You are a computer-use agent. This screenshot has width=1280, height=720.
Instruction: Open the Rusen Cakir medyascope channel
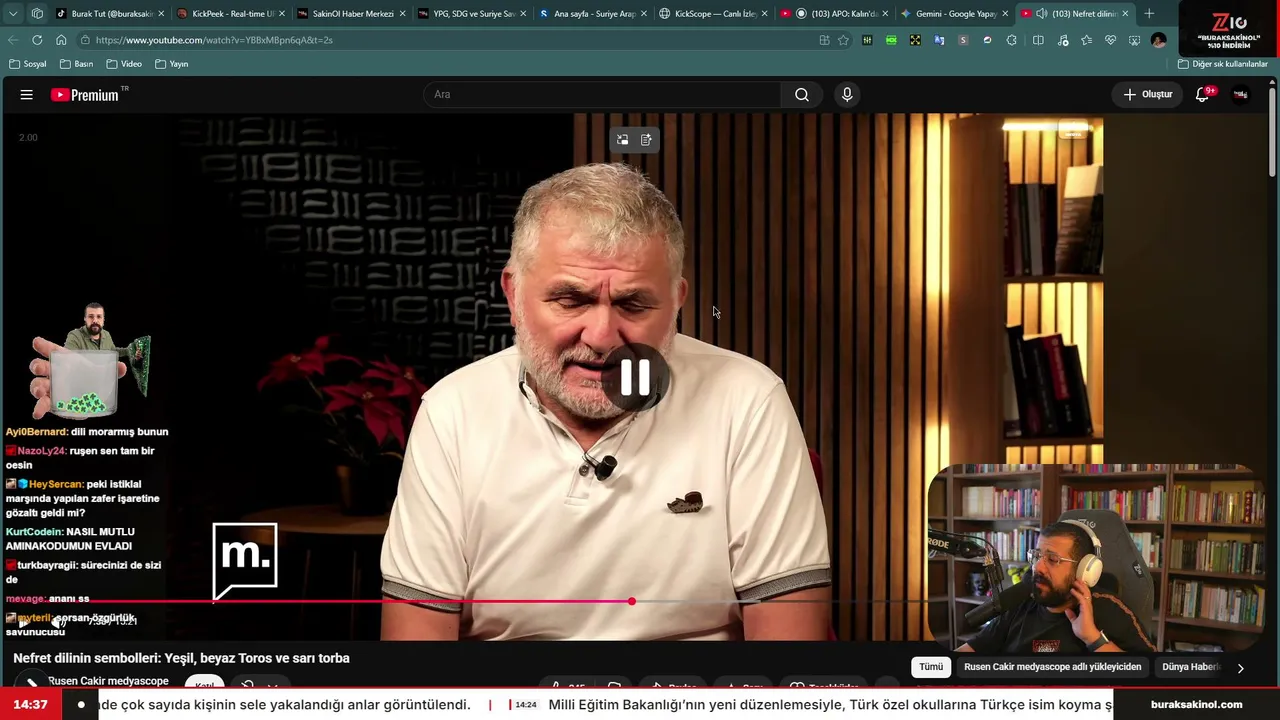click(x=108, y=681)
